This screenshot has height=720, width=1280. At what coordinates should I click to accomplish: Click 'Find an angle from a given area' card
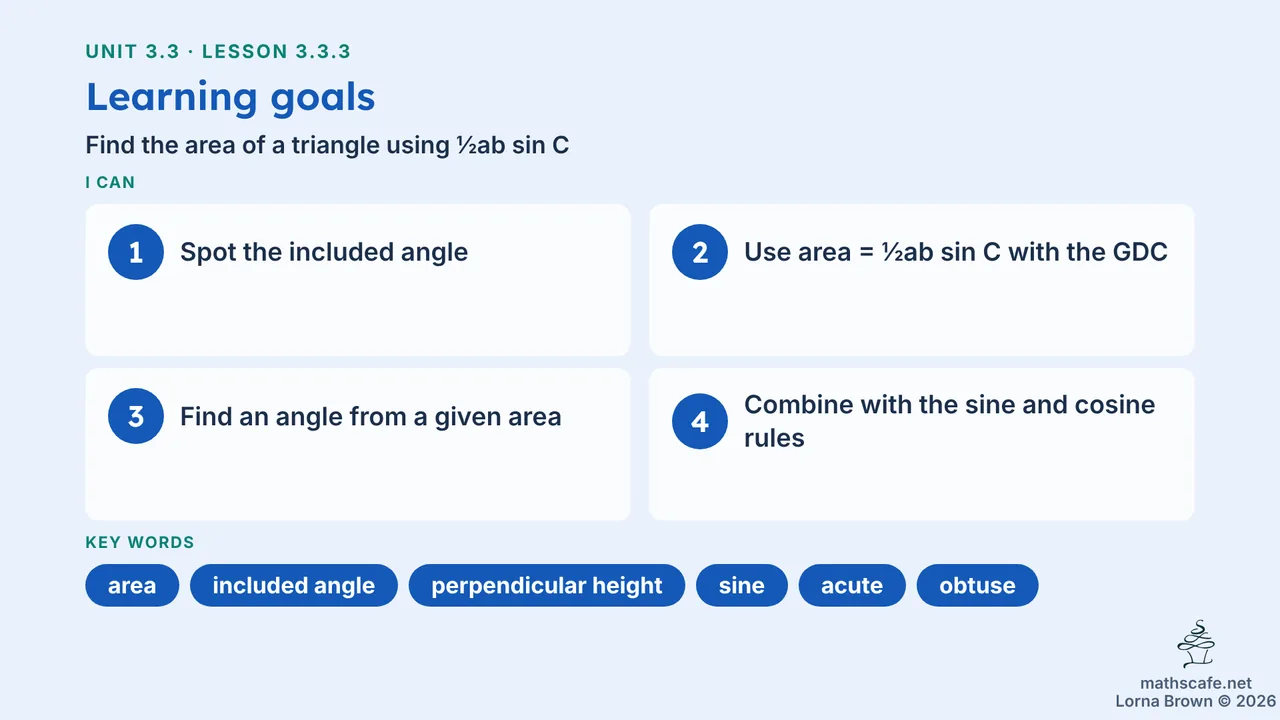[x=358, y=444]
